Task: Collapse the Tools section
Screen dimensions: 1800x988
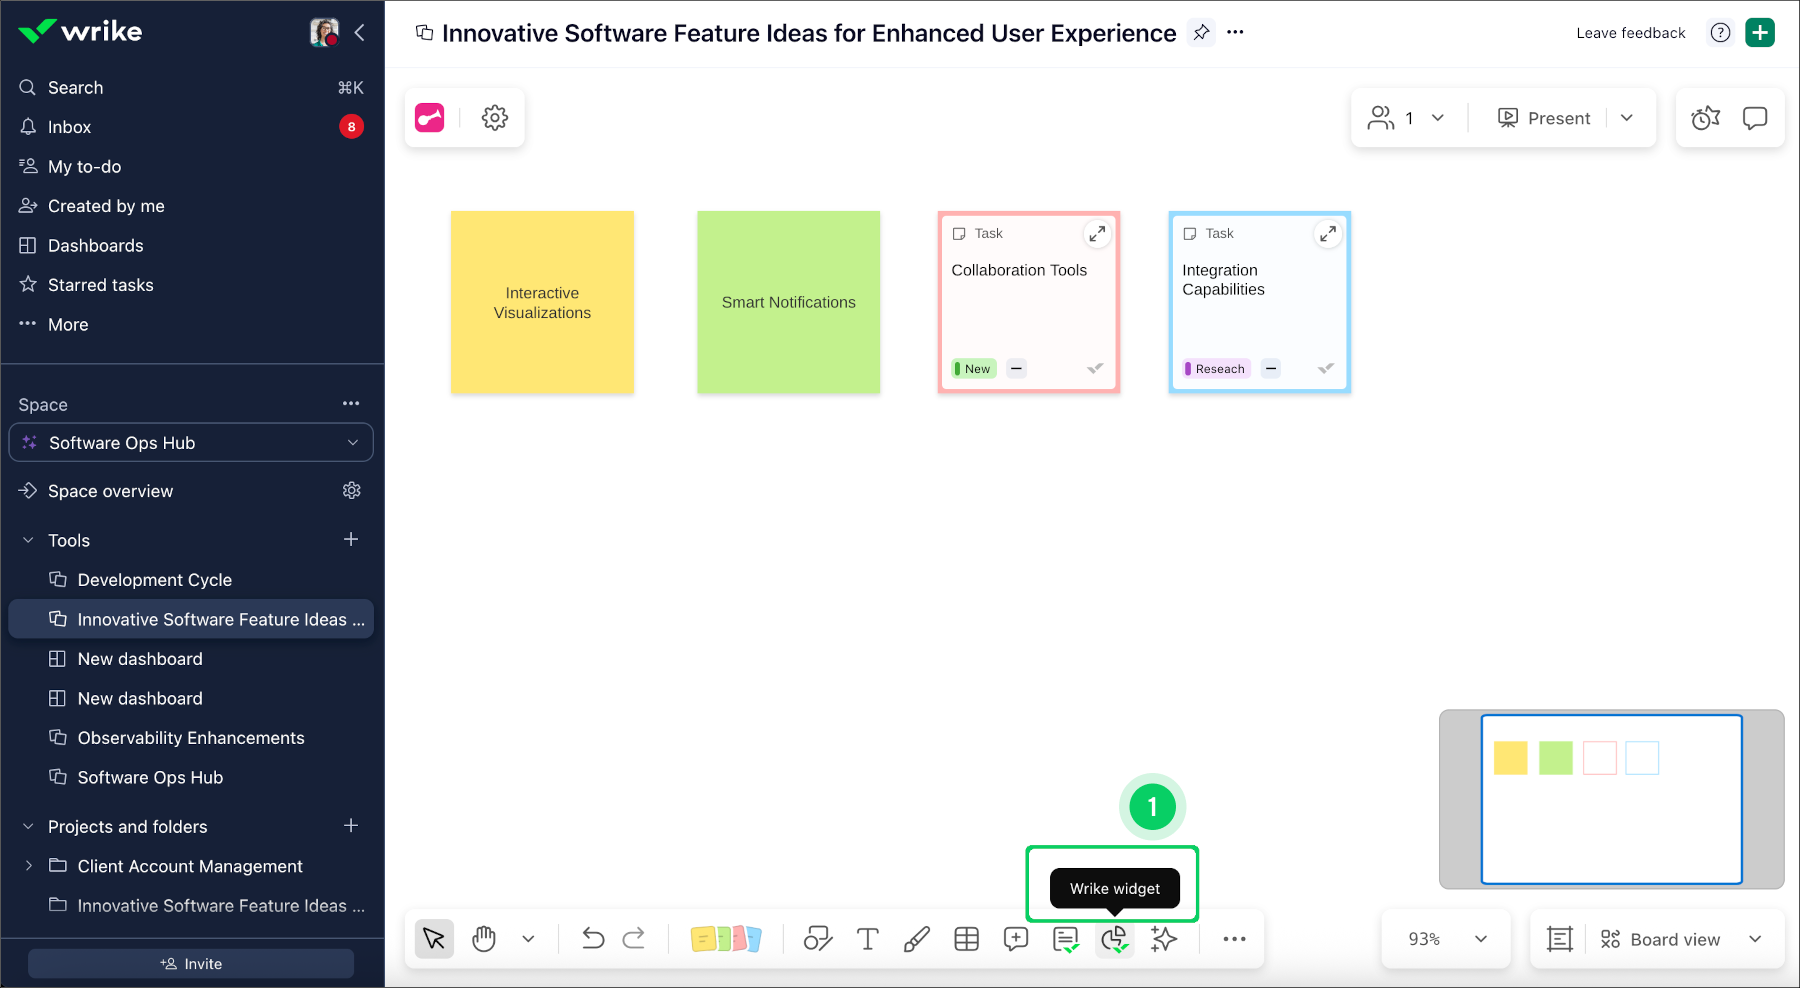Action: point(28,540)
